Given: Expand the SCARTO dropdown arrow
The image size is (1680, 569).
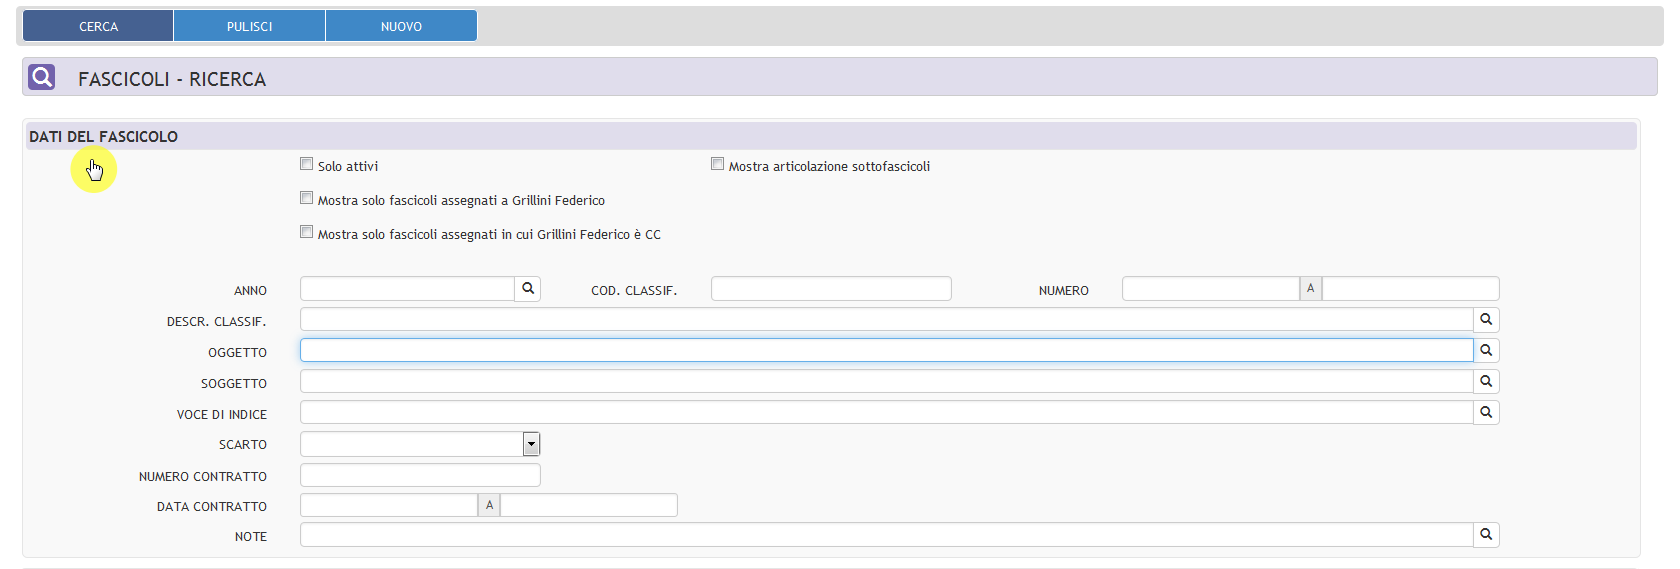Looking at the screenshot, I should 531,444.
